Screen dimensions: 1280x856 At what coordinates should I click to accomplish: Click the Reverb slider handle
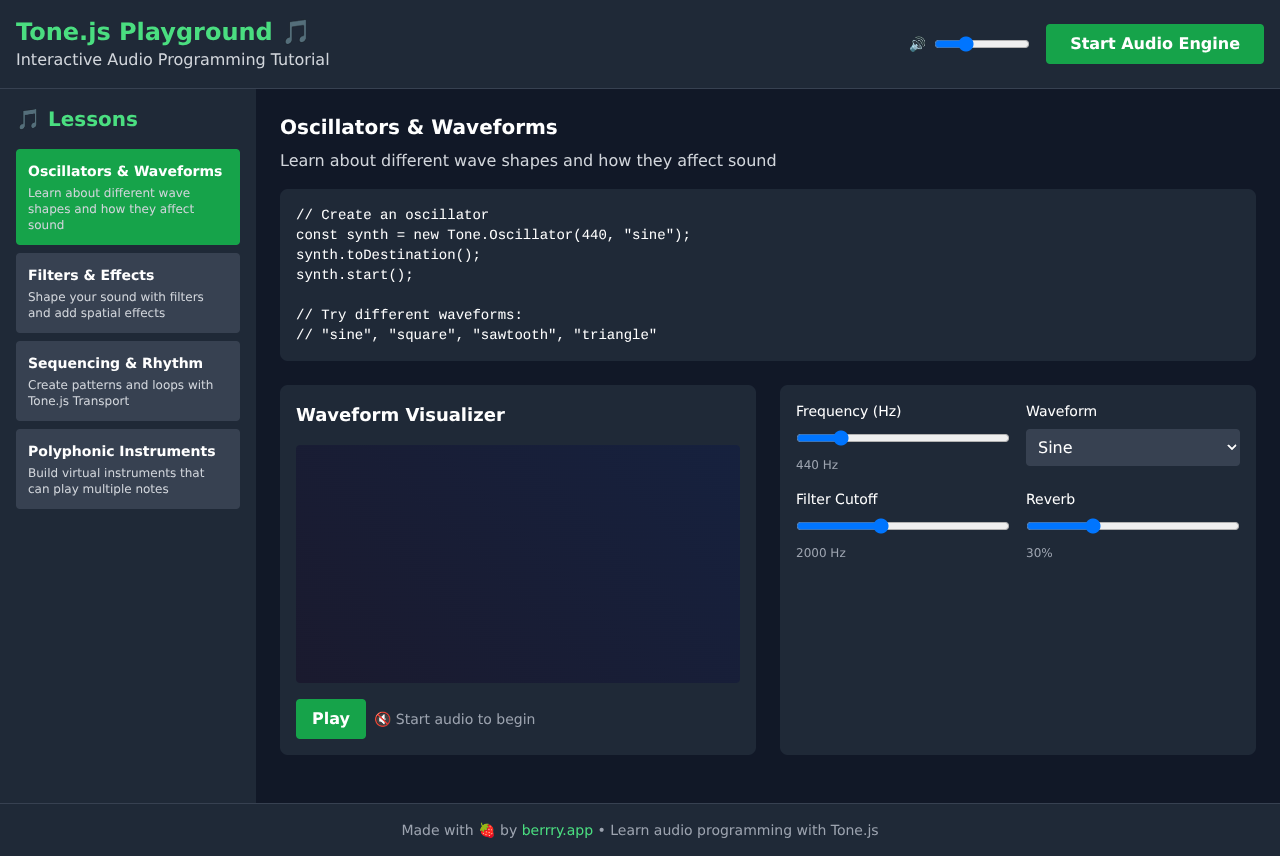point(1093,526)
